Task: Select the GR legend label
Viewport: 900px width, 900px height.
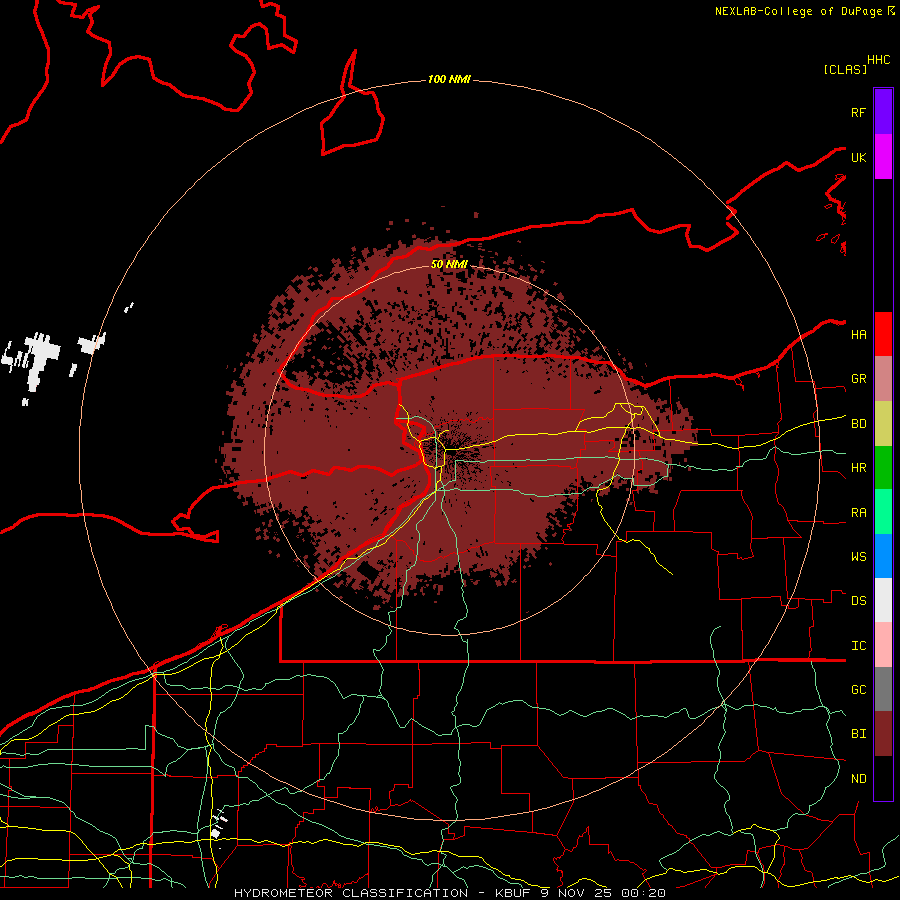Action: (858, 379)
